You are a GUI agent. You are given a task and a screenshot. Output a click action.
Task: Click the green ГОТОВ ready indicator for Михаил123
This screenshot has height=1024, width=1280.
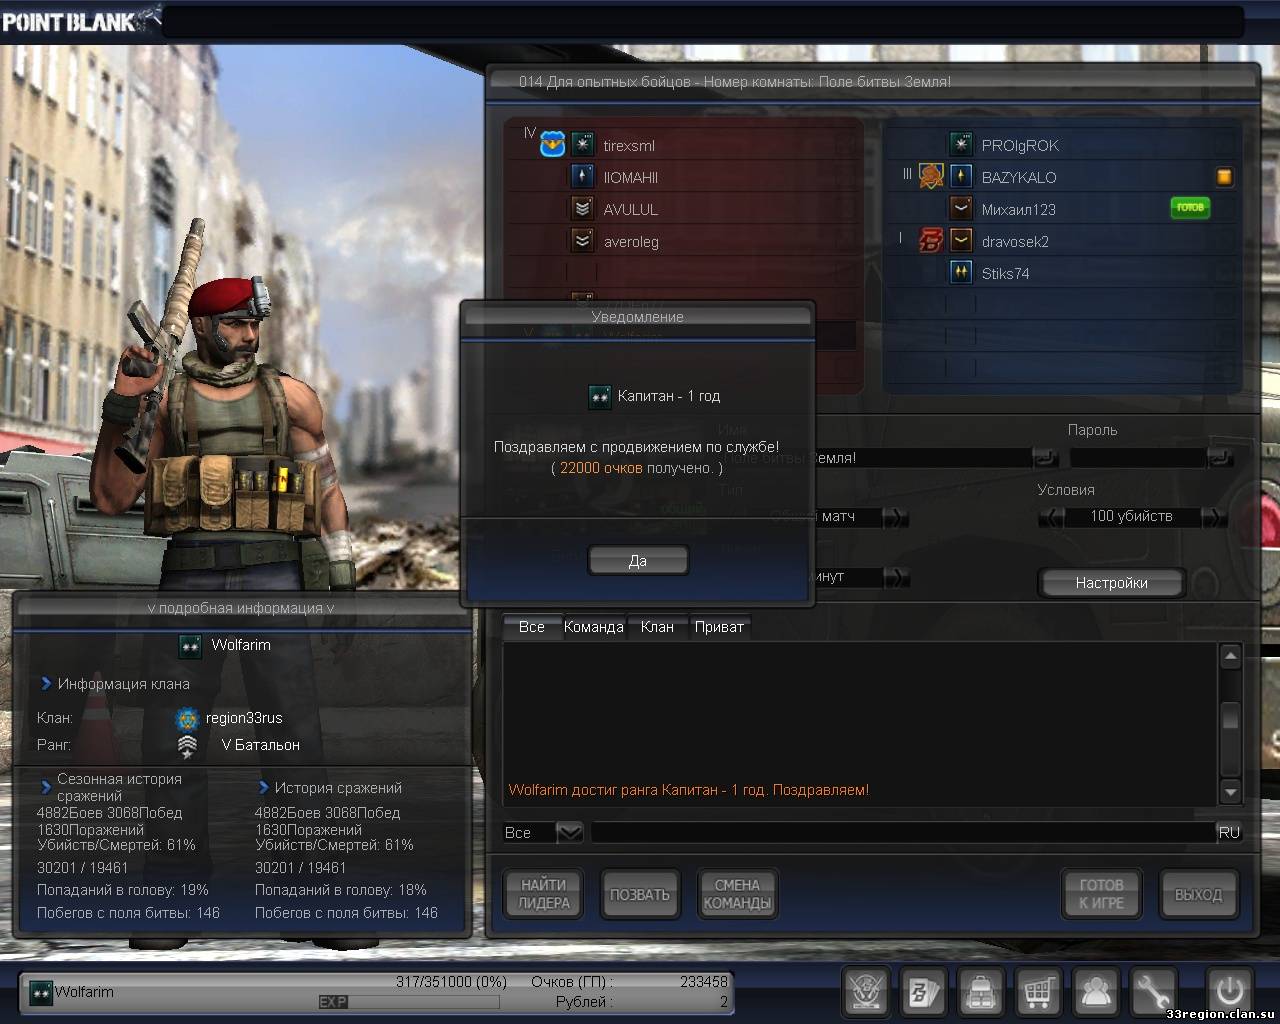[1190, 208]
